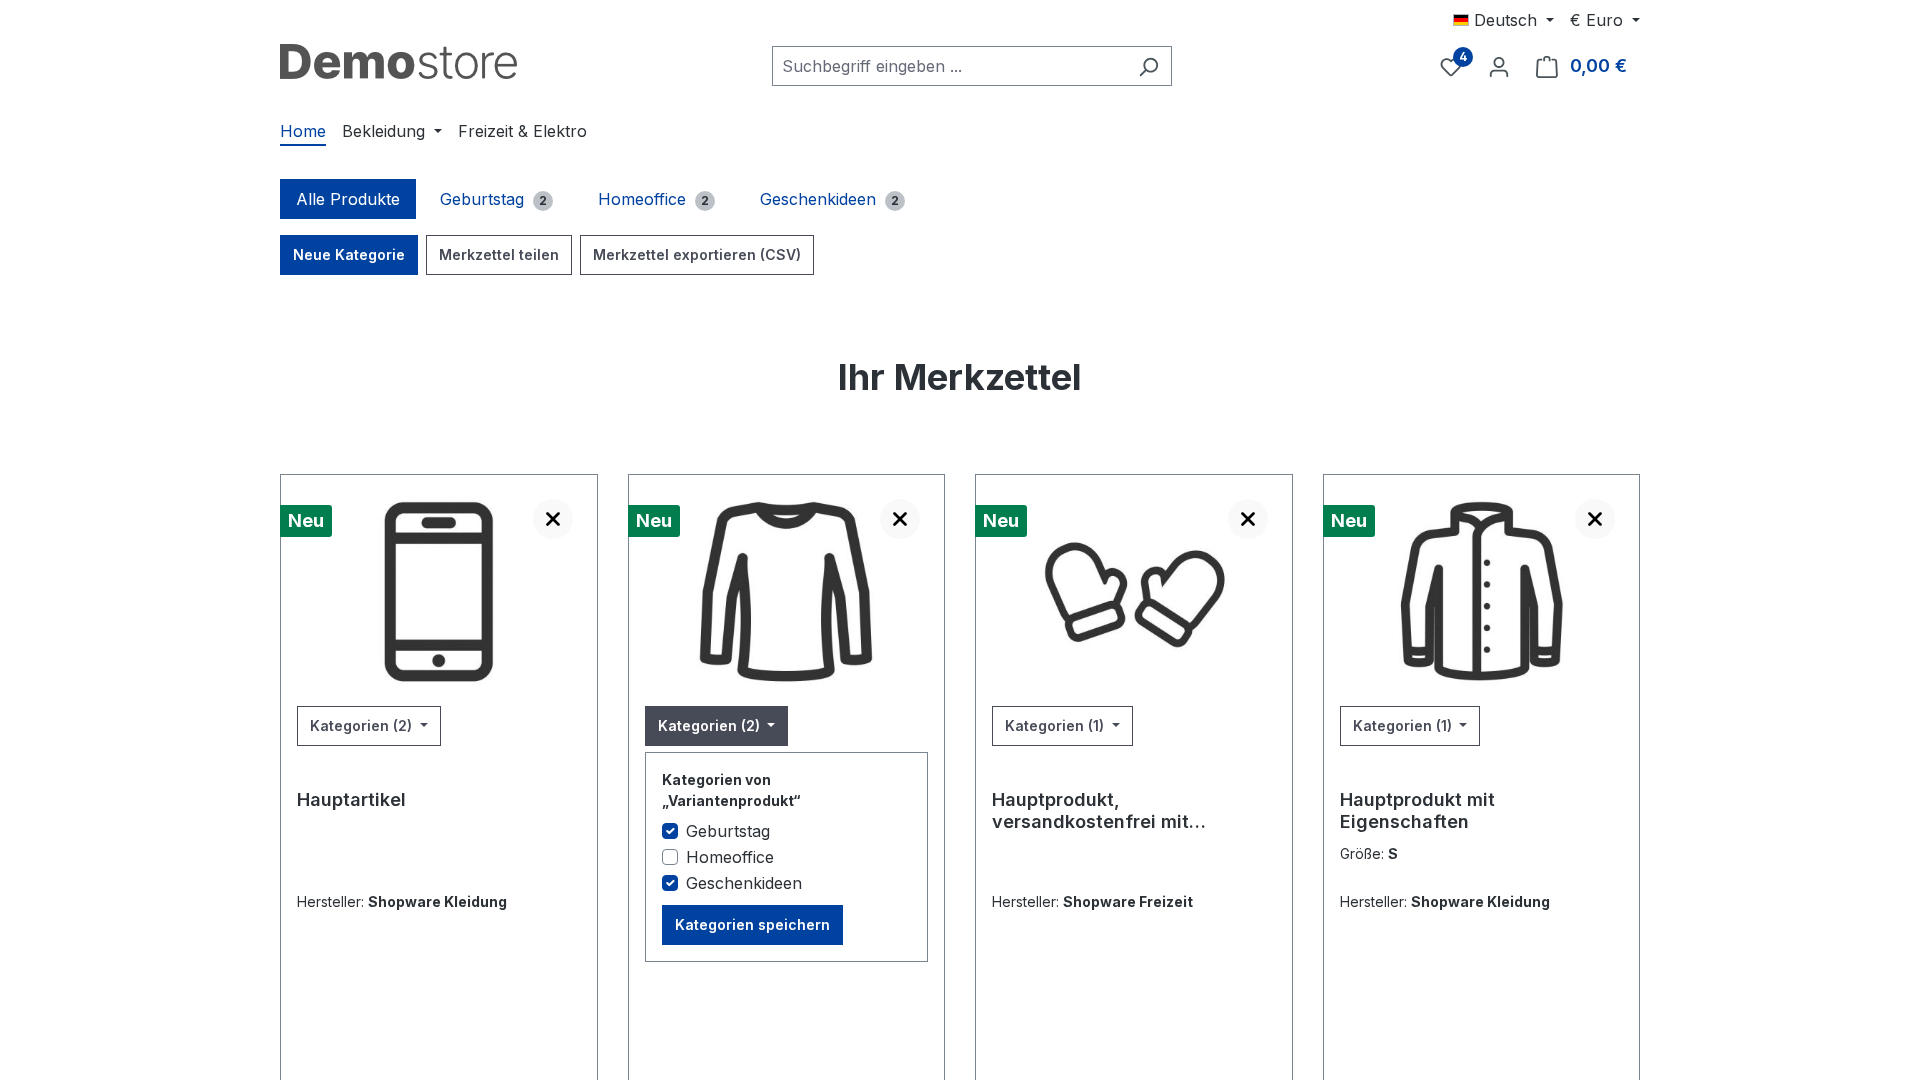Remove Variantenprodukt sweater from wishlist
The image size is (1920, 1080).
[900, 519]
